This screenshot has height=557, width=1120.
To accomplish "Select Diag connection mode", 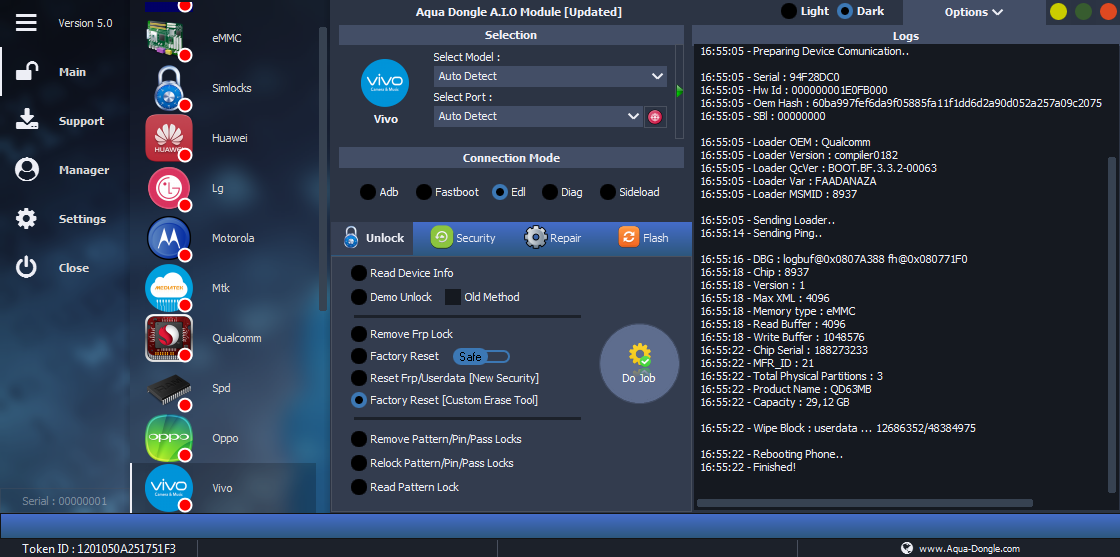I will pyautogui.click(x=562, y=192).
